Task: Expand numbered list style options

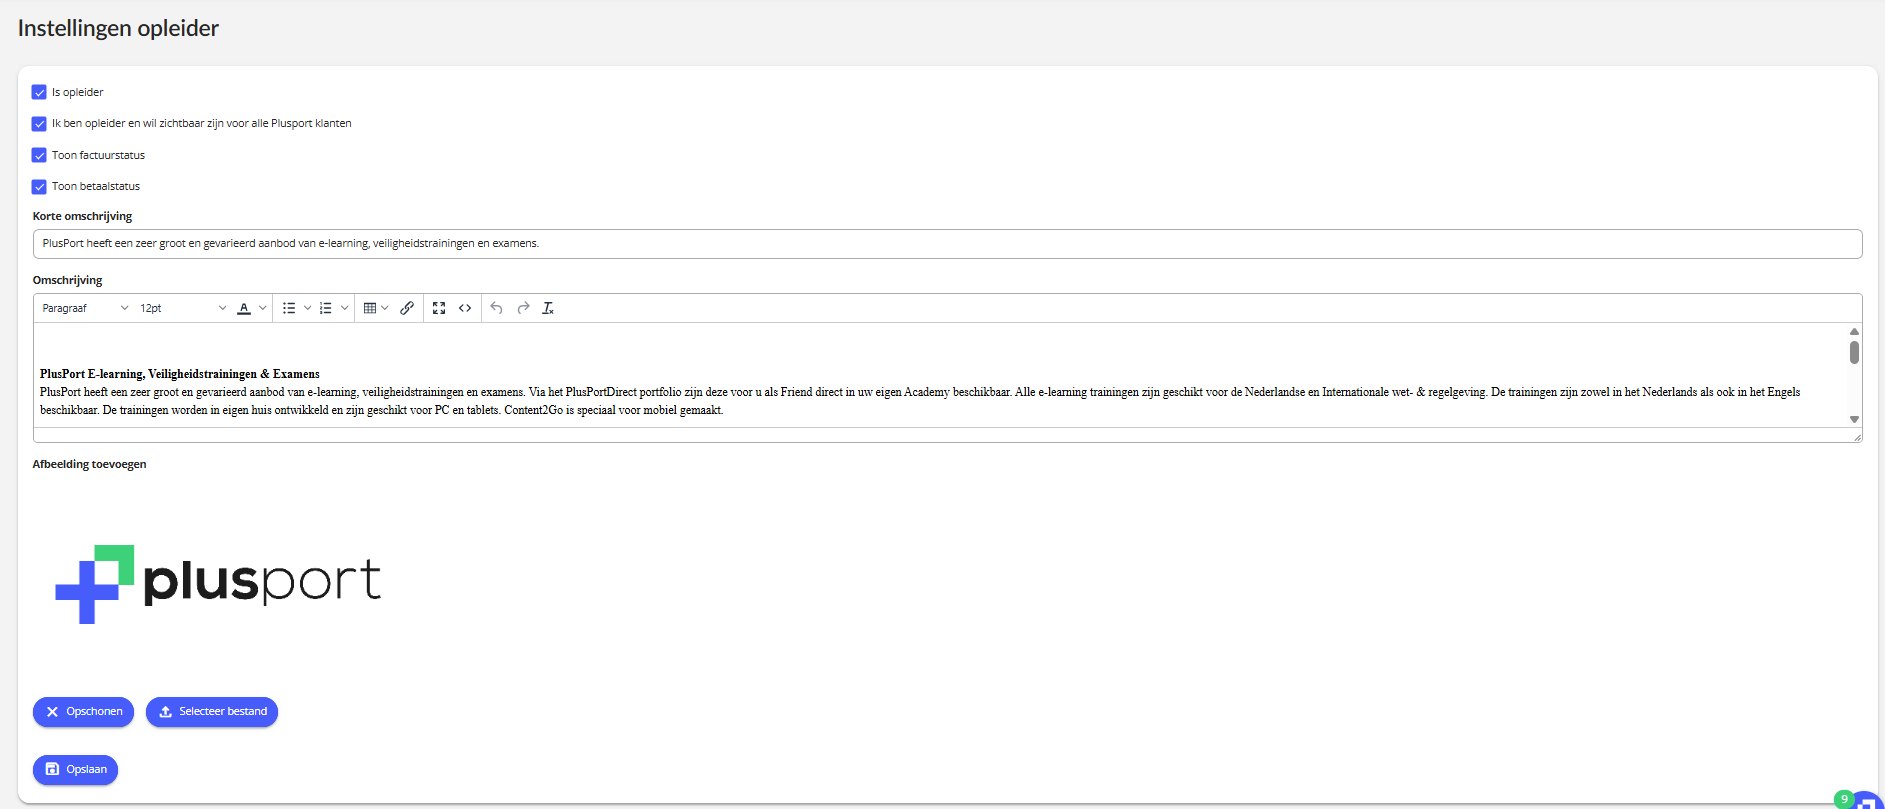Action: (344, 308)
